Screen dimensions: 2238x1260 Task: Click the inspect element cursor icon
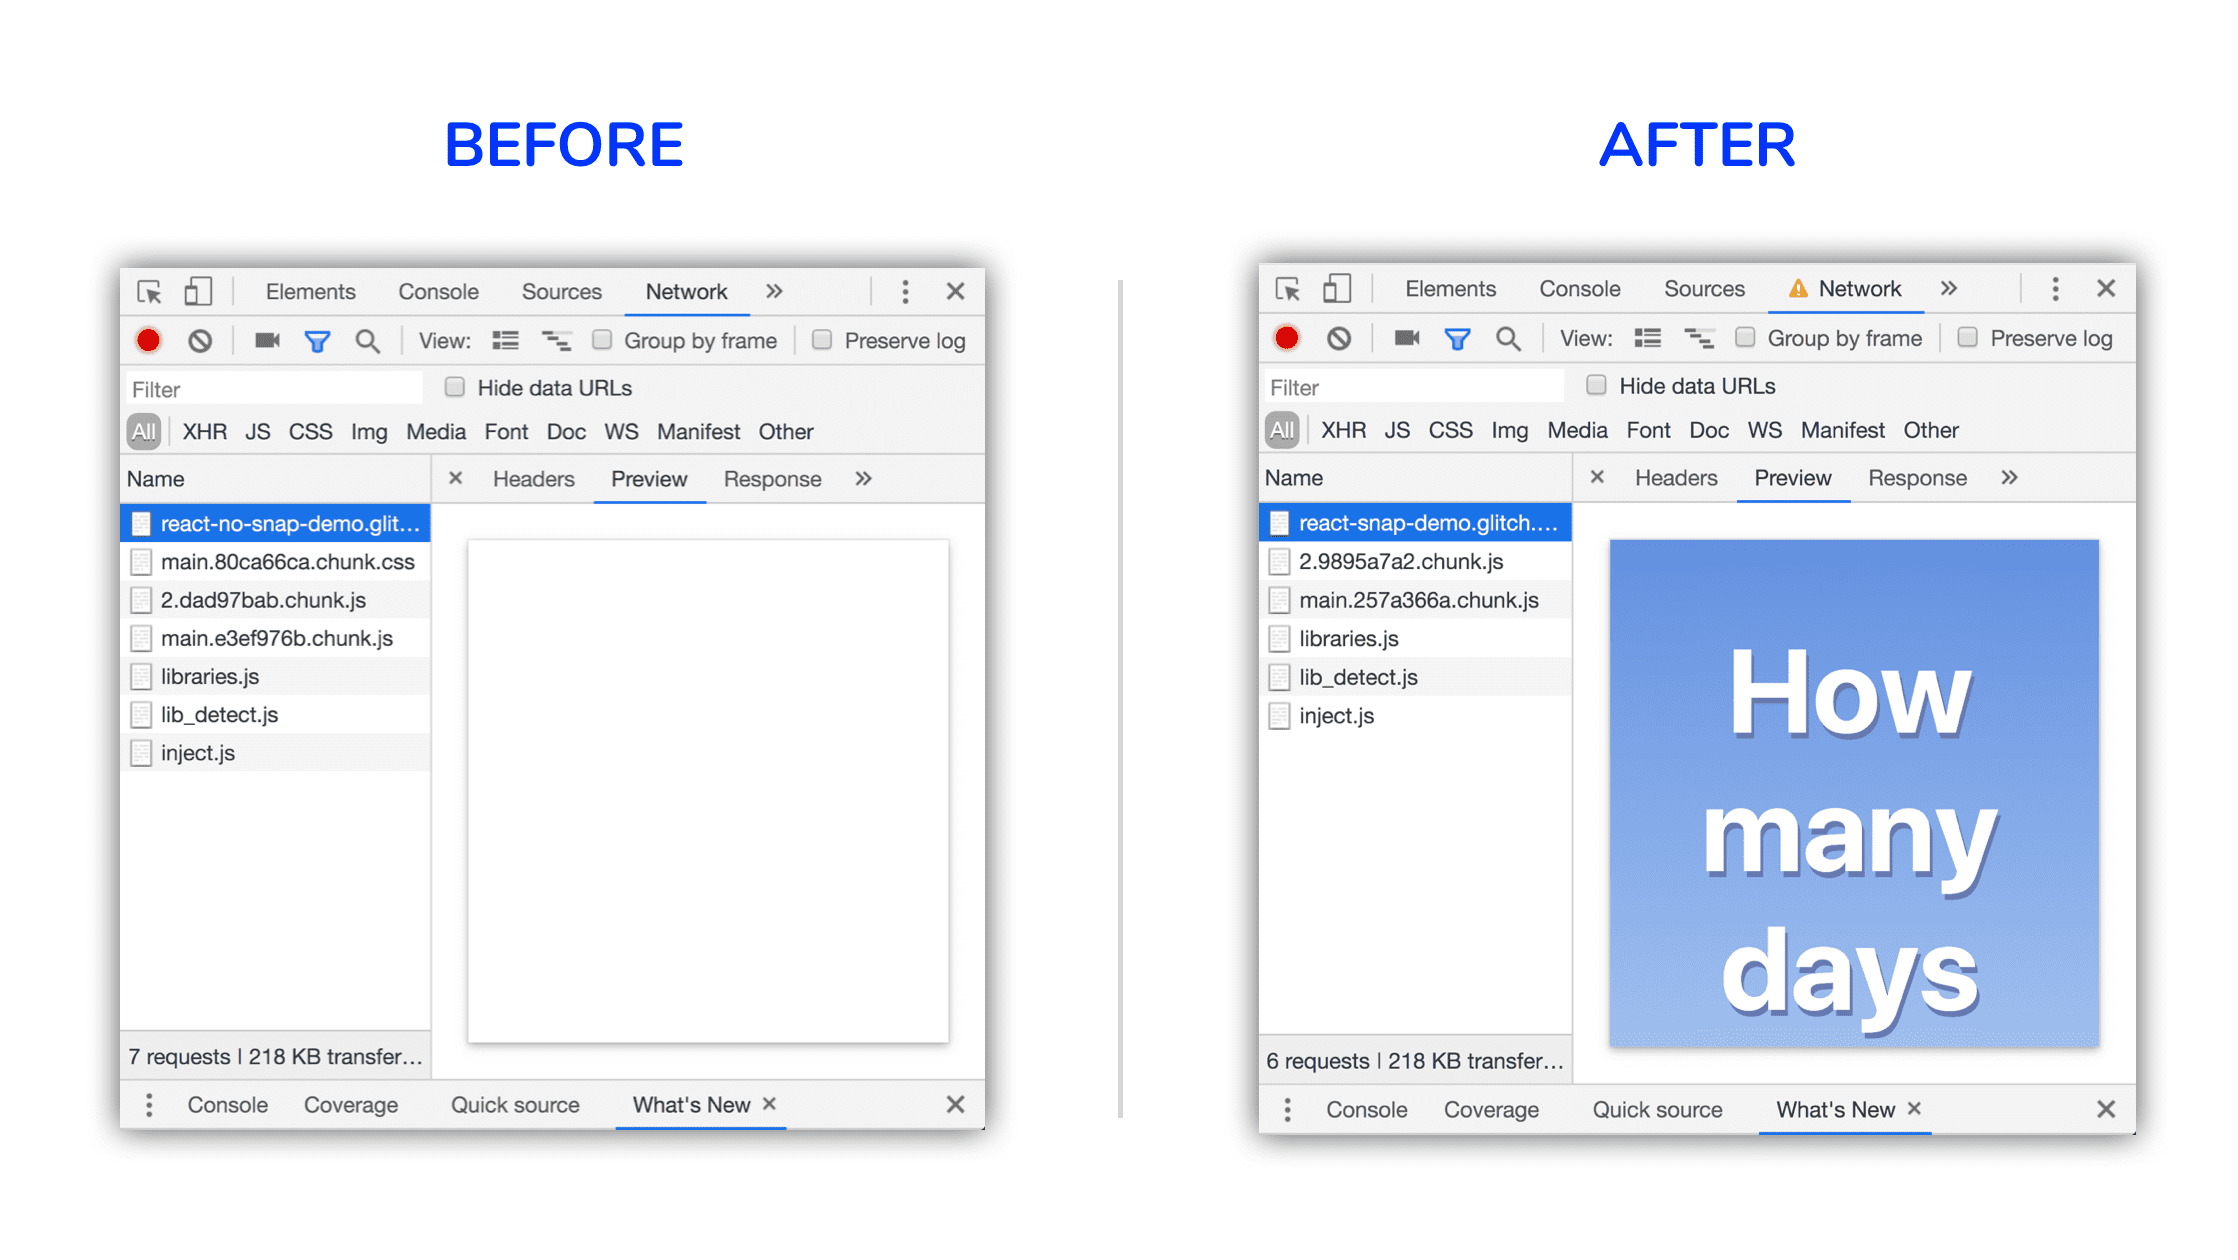148,292
